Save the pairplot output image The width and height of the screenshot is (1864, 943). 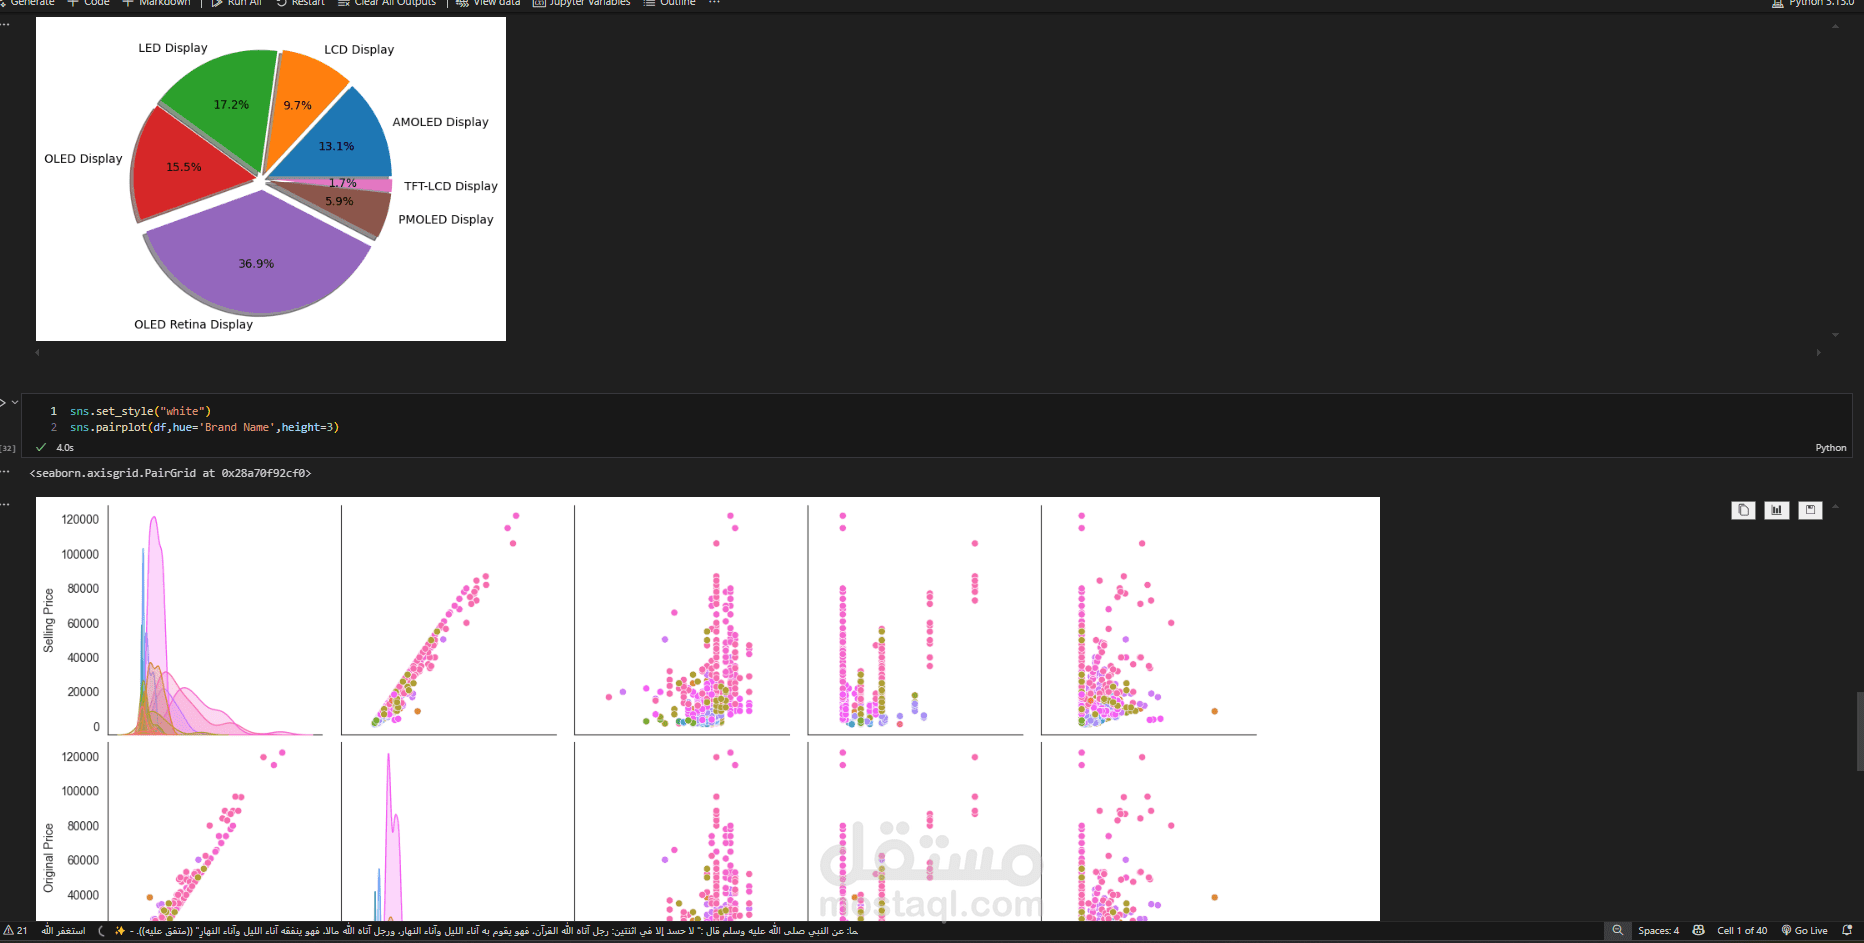(1810, 510)
